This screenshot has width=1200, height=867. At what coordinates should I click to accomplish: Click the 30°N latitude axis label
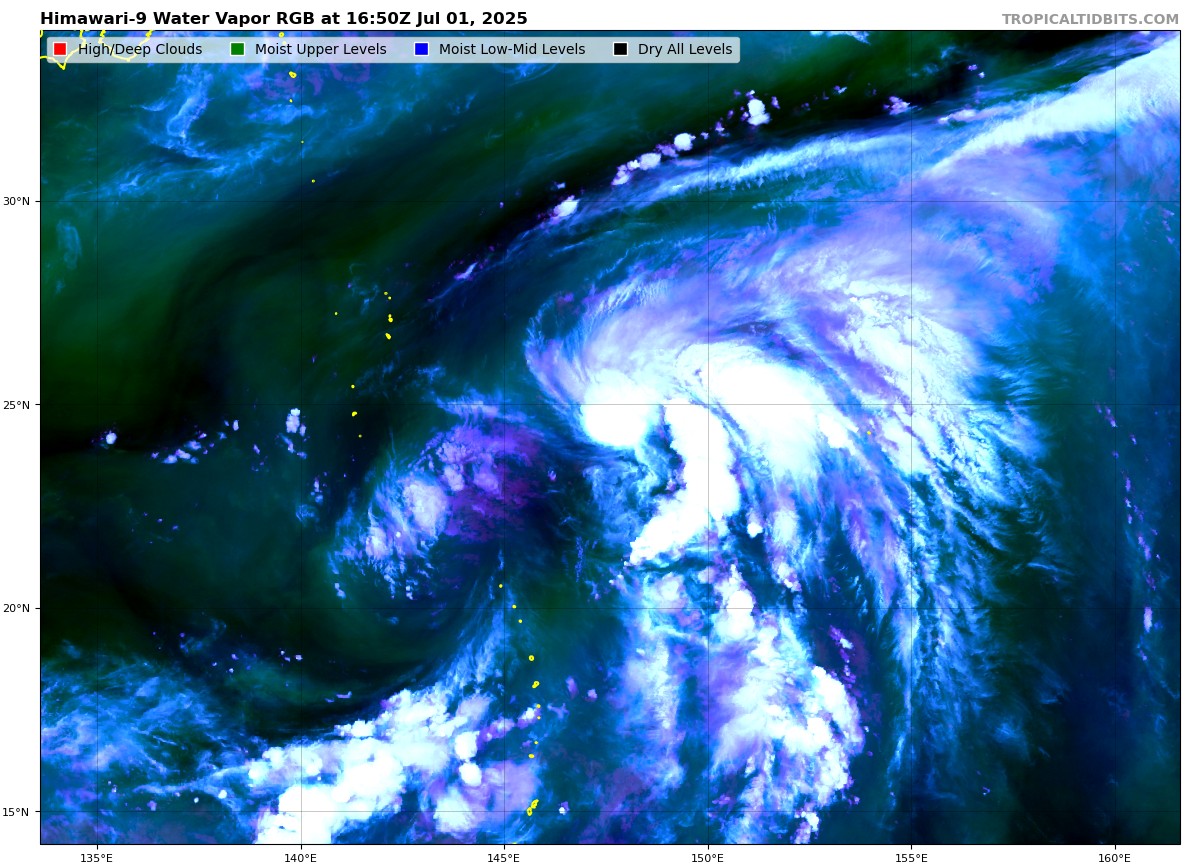point(17,202)
